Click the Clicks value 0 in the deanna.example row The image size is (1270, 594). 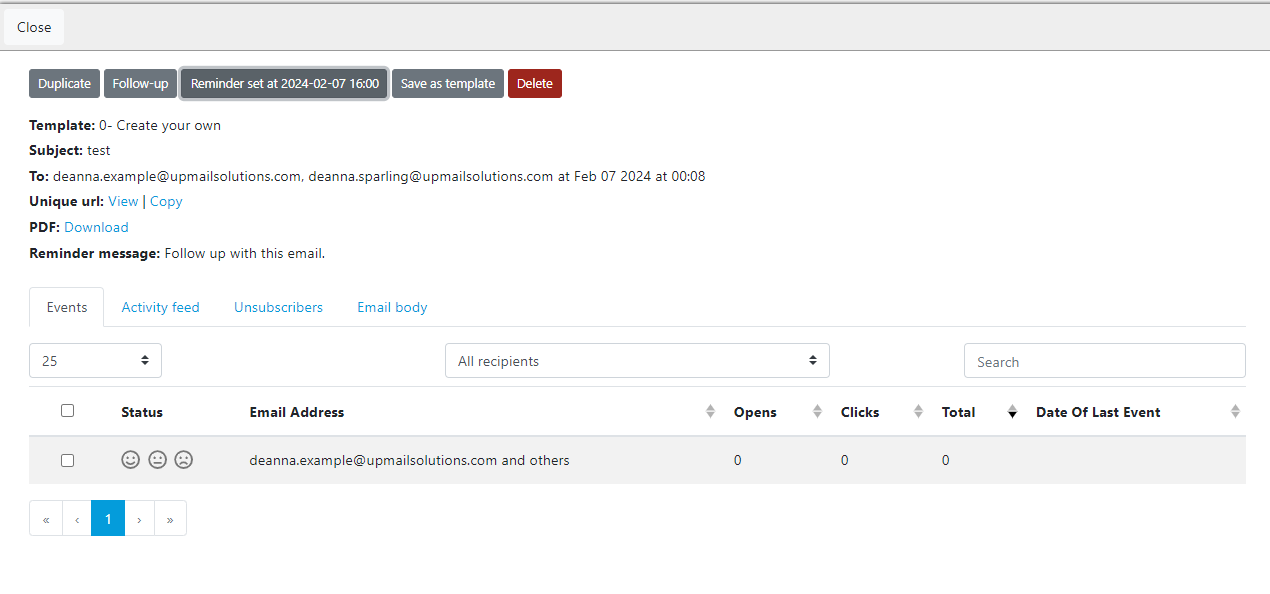pyautogui.click(x=845, y=460)
